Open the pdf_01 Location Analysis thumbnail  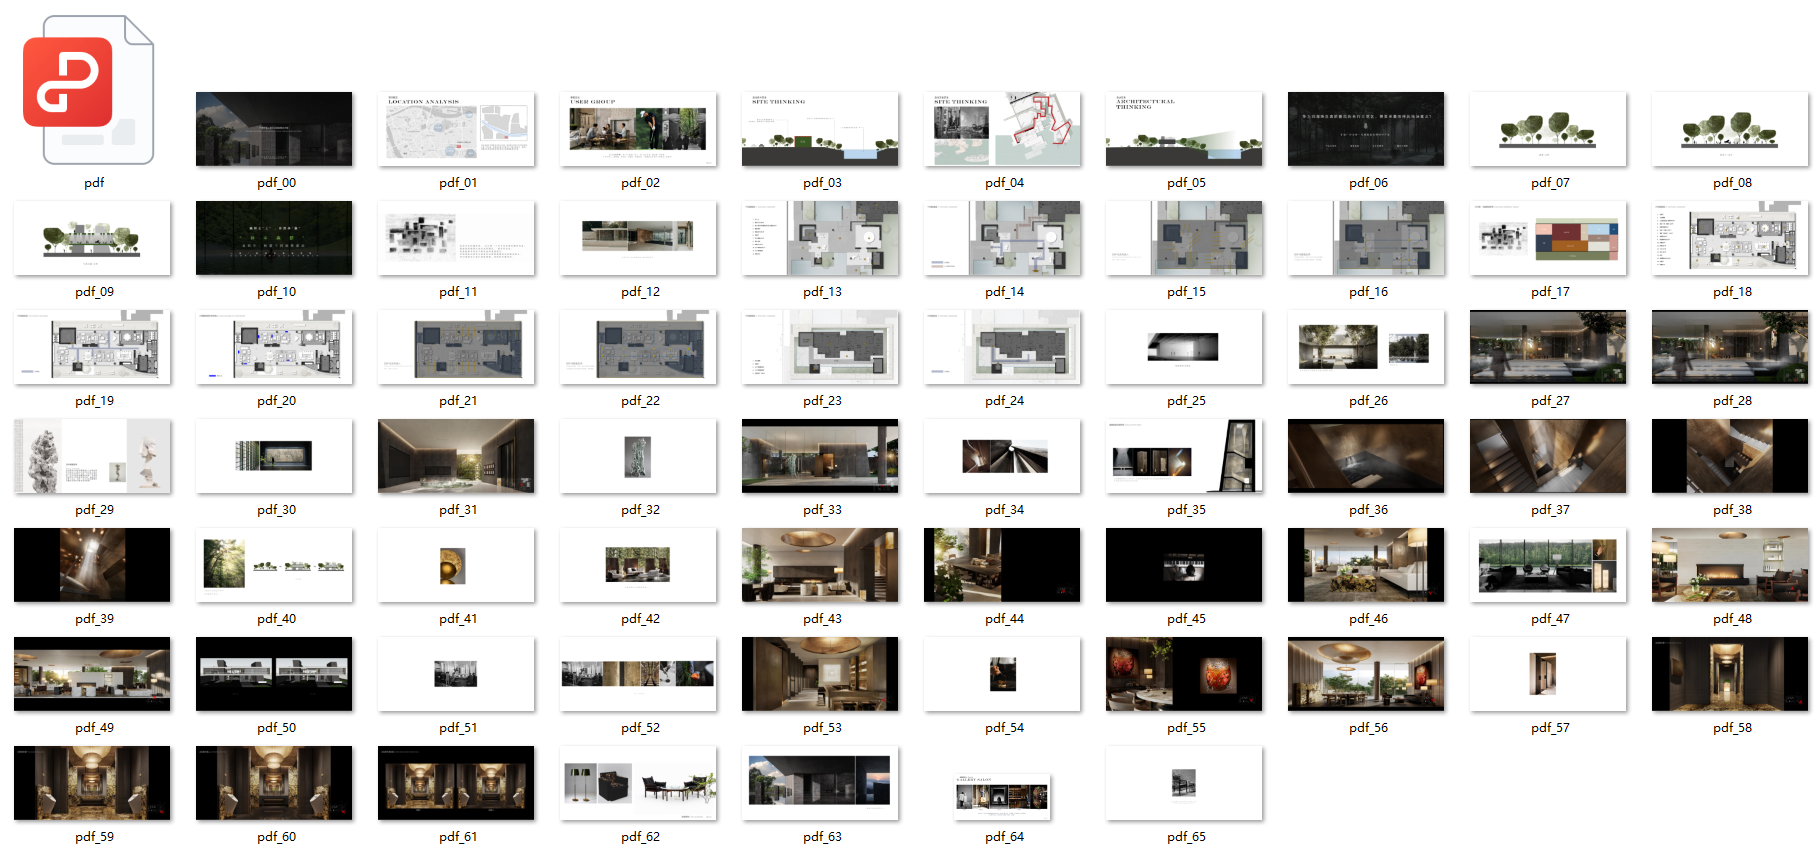coord(456,129)
